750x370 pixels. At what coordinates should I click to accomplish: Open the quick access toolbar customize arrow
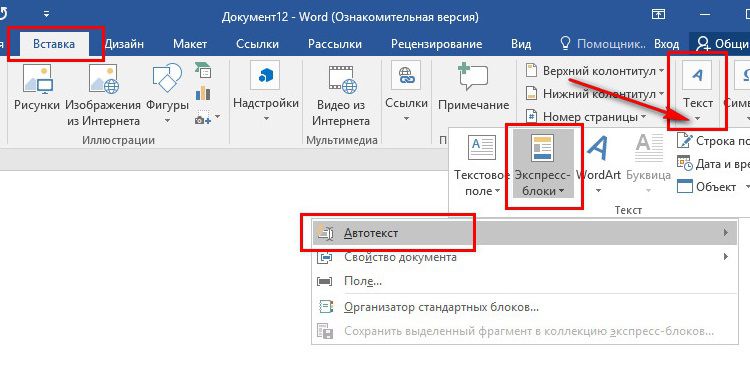[x=46, y=14]
